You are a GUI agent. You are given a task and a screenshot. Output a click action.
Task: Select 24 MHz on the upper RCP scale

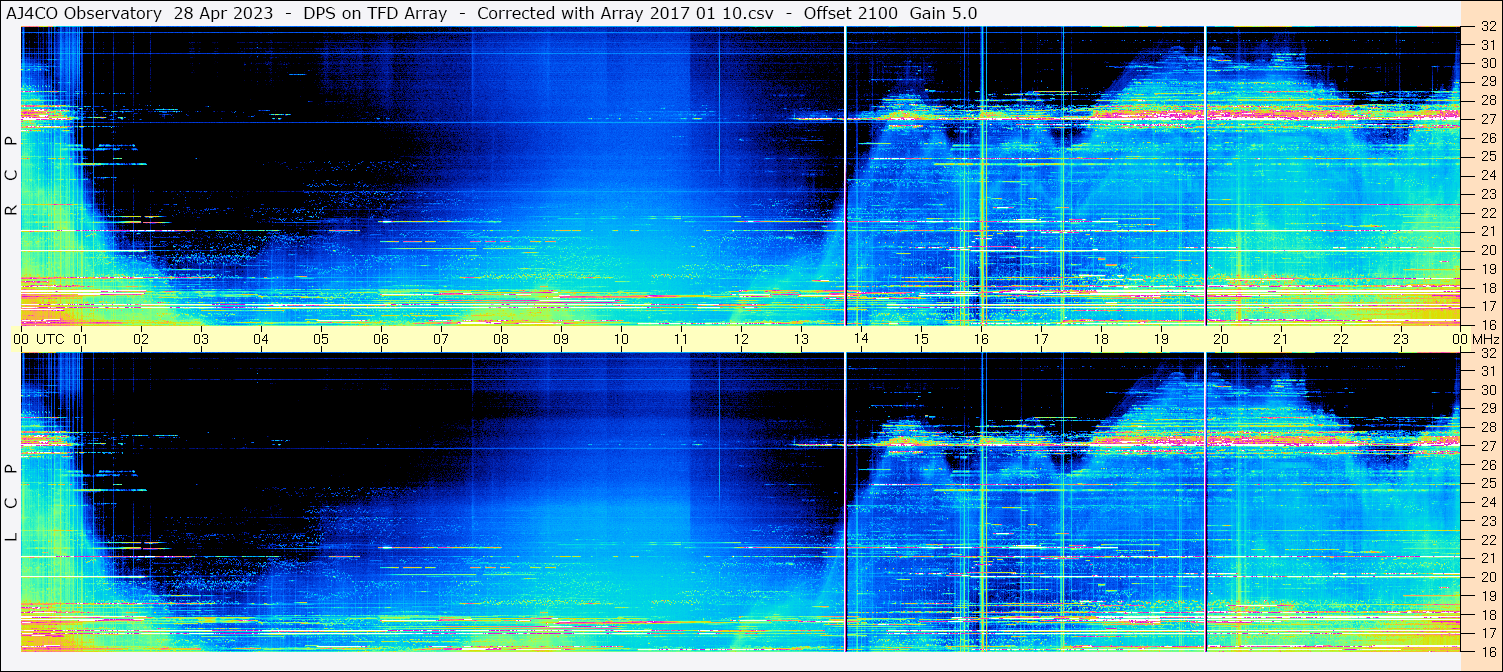tap(1486, 175)
